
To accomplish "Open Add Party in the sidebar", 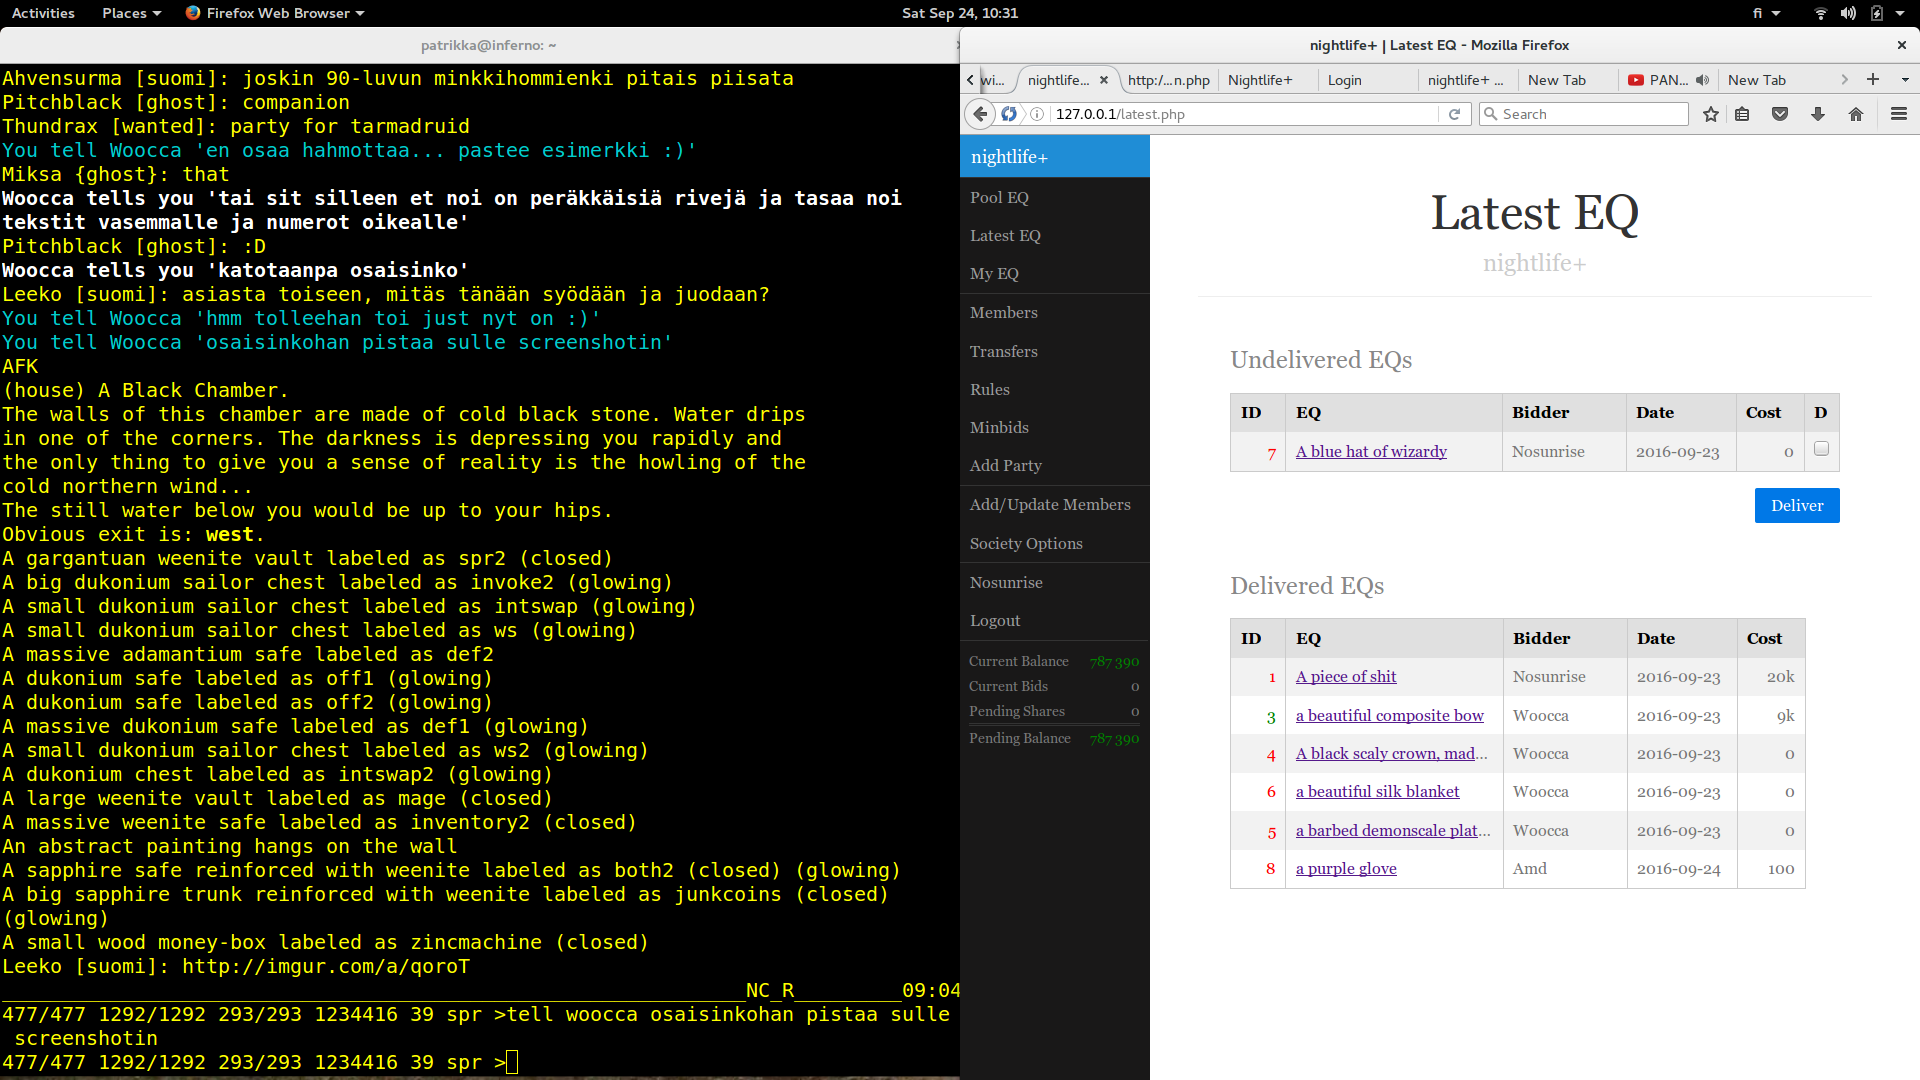I will coord(1005,466).
